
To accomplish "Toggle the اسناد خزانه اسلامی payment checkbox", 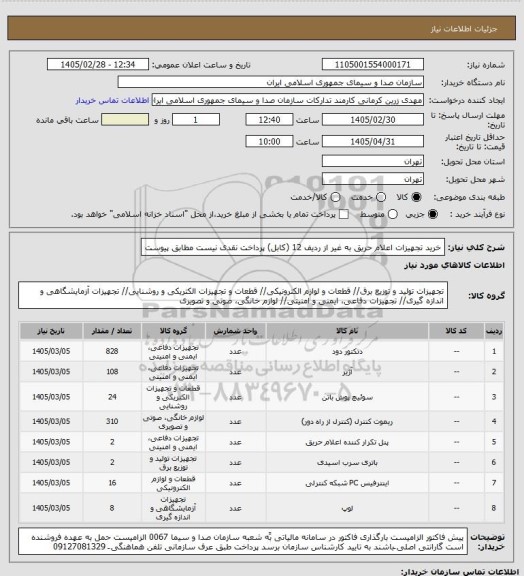I will [x=344, y=214].
